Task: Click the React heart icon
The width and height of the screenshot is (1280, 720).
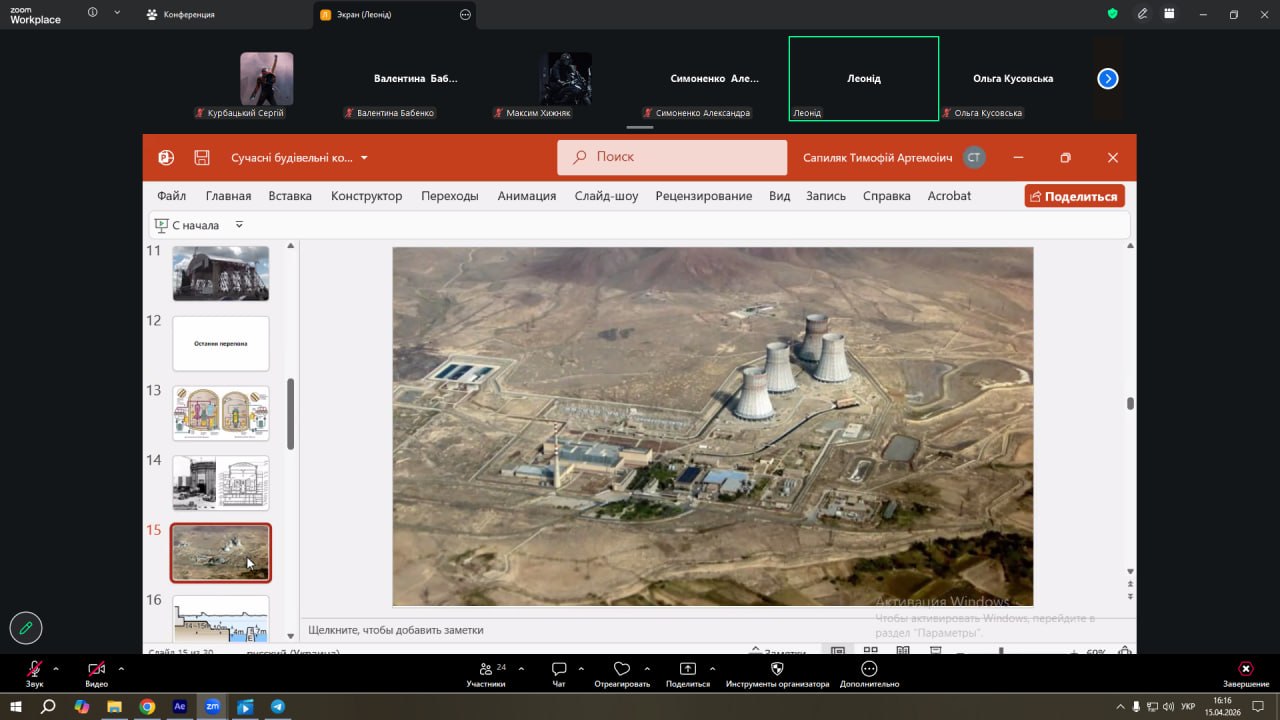Action: (621, 669)
